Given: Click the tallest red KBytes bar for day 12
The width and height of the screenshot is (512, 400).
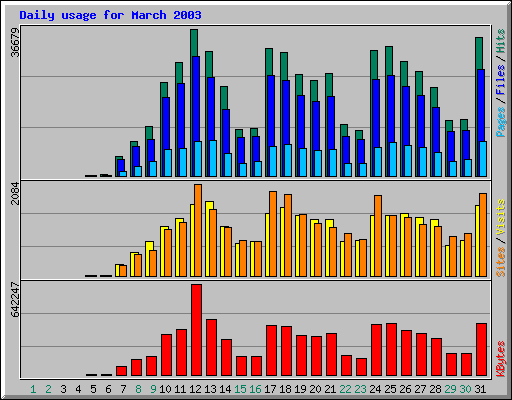Looking at the screenshot, I should click(197, 330).
